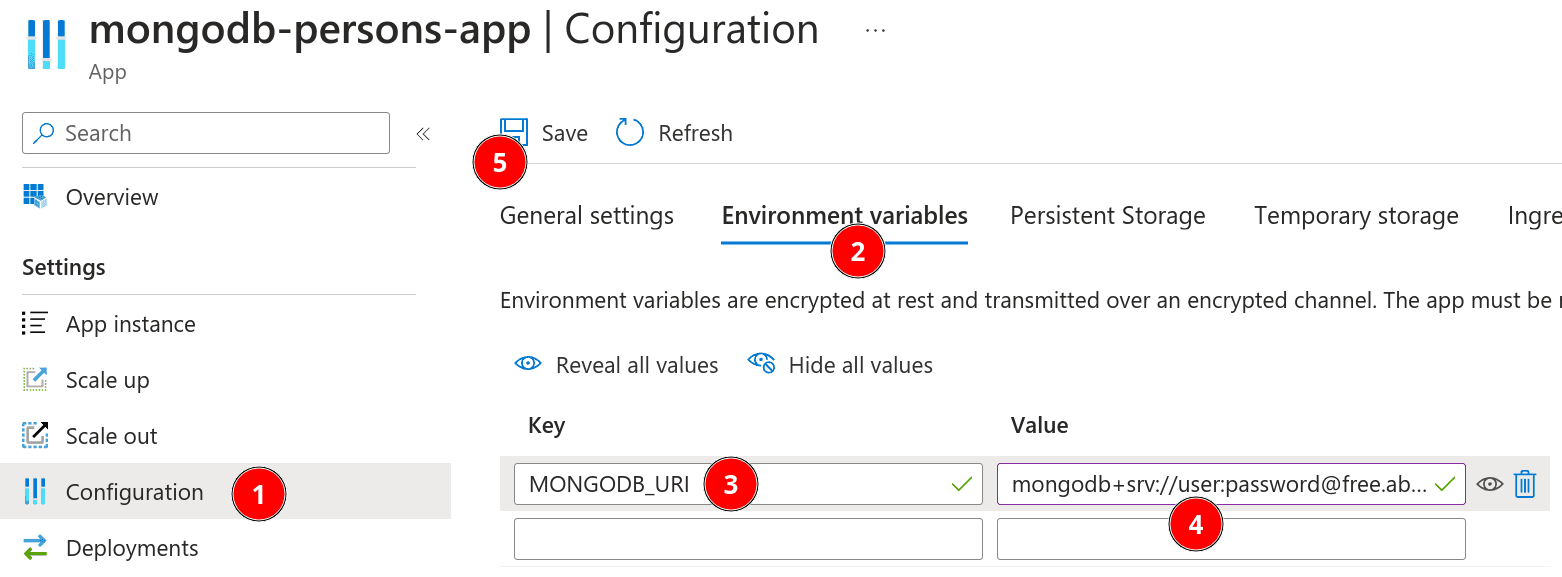Toggle visibility of the MONGODB_URI value
The width and height of the screenshot is (1562, 577).
click(1490, 484)
